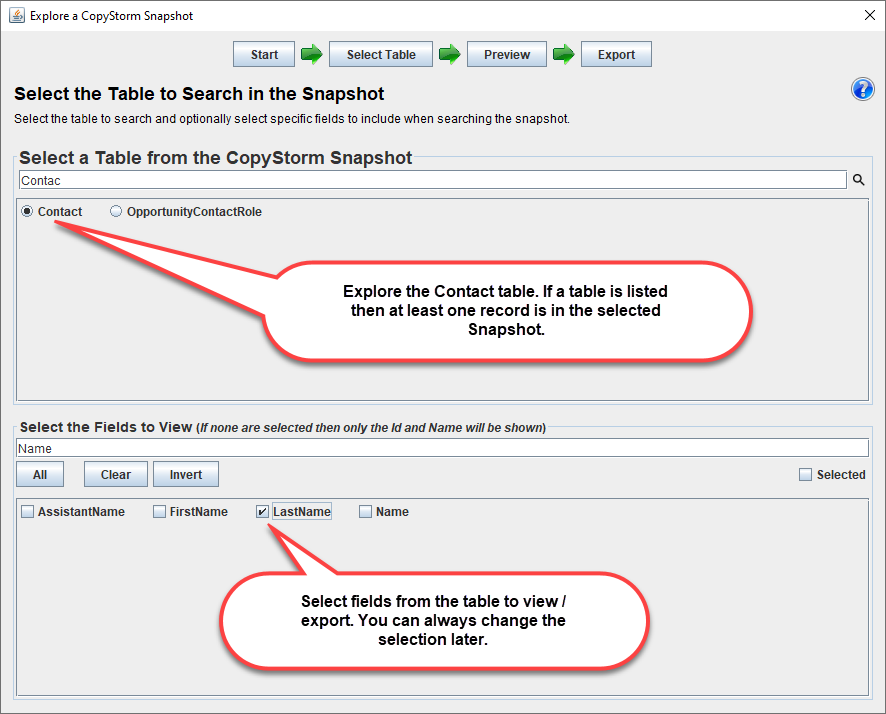The height and width of the screenshot is (714, 886).
Task: Click the Java app icon in title bar
Action: [x=17, y=15]
